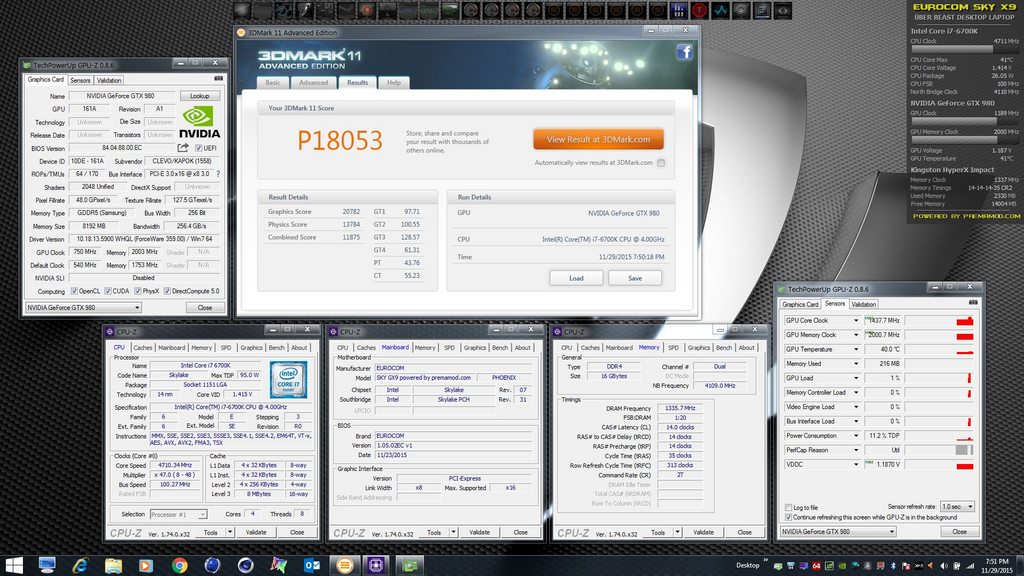The image size is (1024, 576).
Task: Click the screenshot camera icon in GPU-Z Graphics Card window
Action: pyautogui.click(x=218, y=79)
